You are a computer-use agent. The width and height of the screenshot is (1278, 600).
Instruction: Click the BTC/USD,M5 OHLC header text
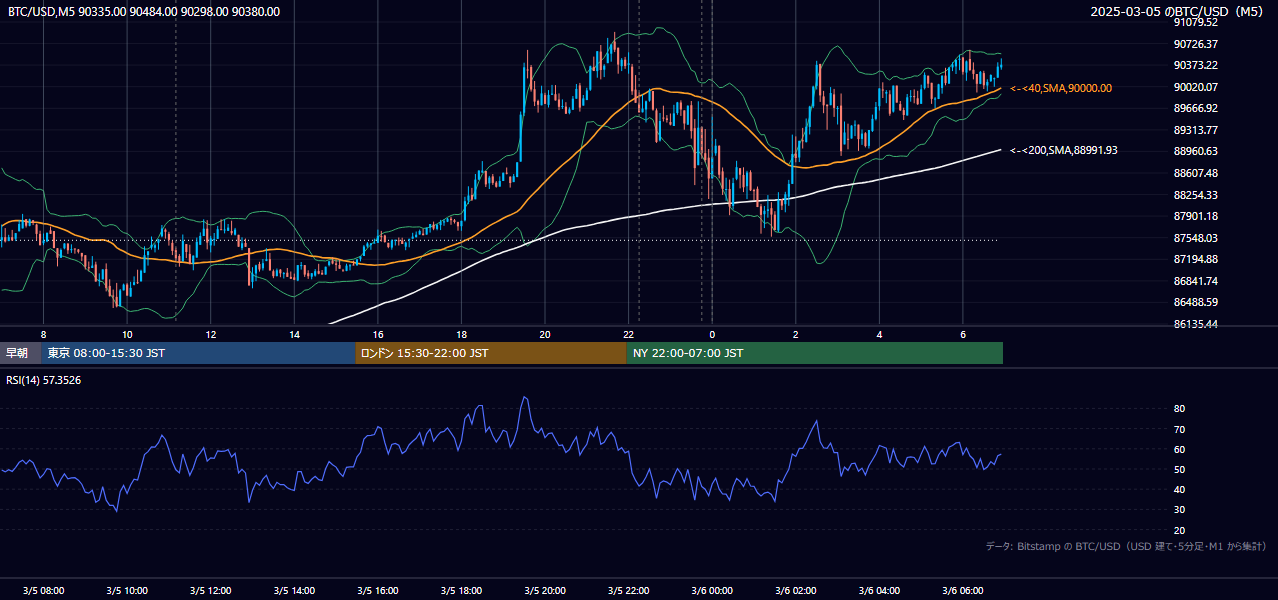(x=144, y=12)
